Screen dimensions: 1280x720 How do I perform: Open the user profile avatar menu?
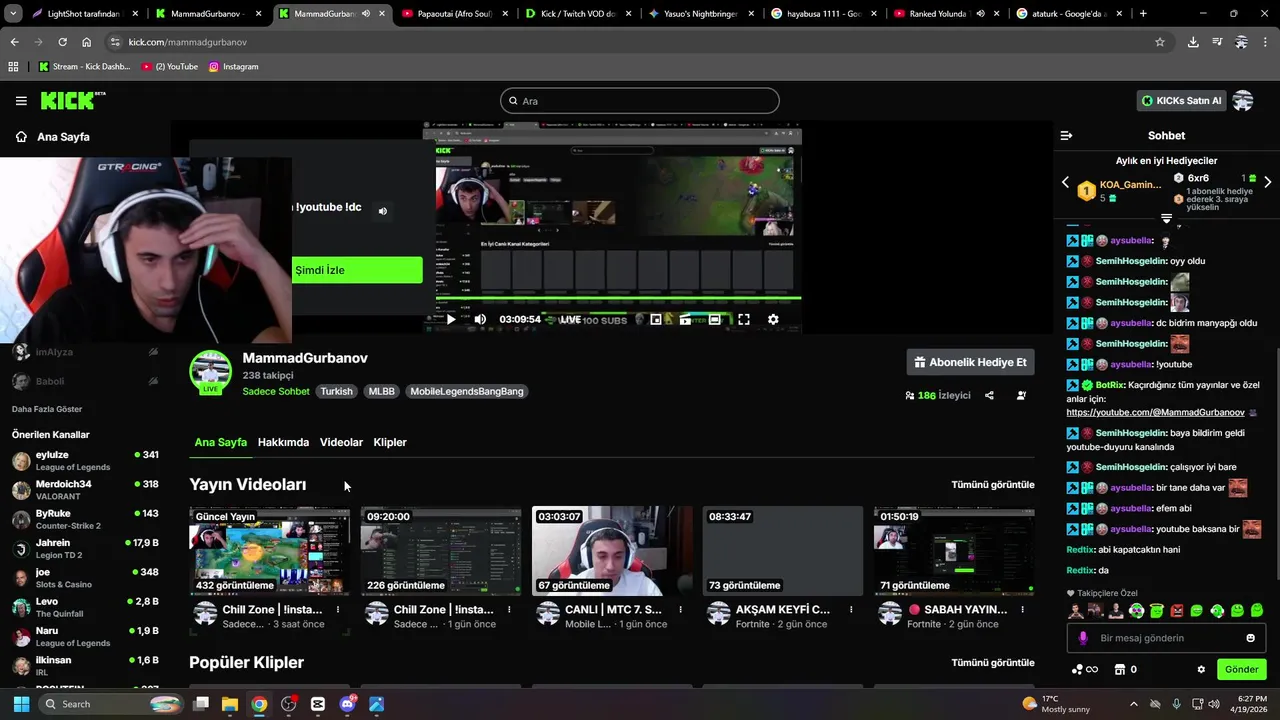1243,101
